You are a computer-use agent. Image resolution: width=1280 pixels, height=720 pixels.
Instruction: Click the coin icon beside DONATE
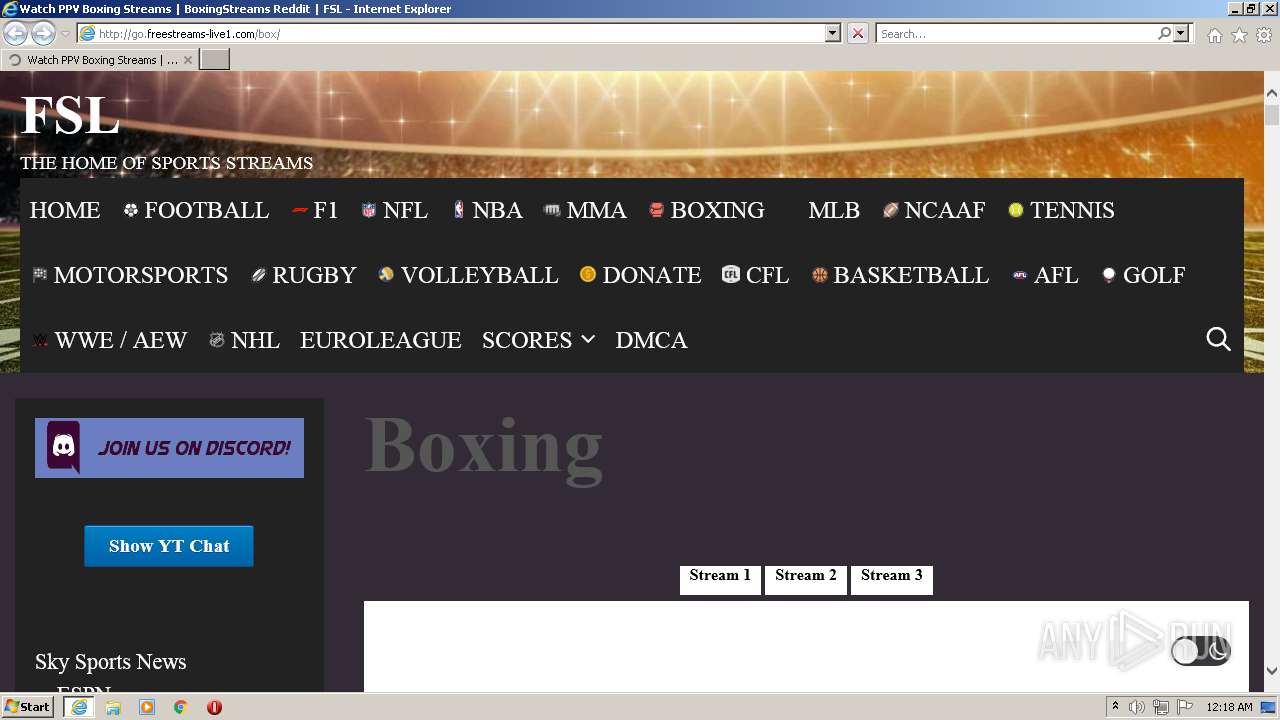[588, 275]
